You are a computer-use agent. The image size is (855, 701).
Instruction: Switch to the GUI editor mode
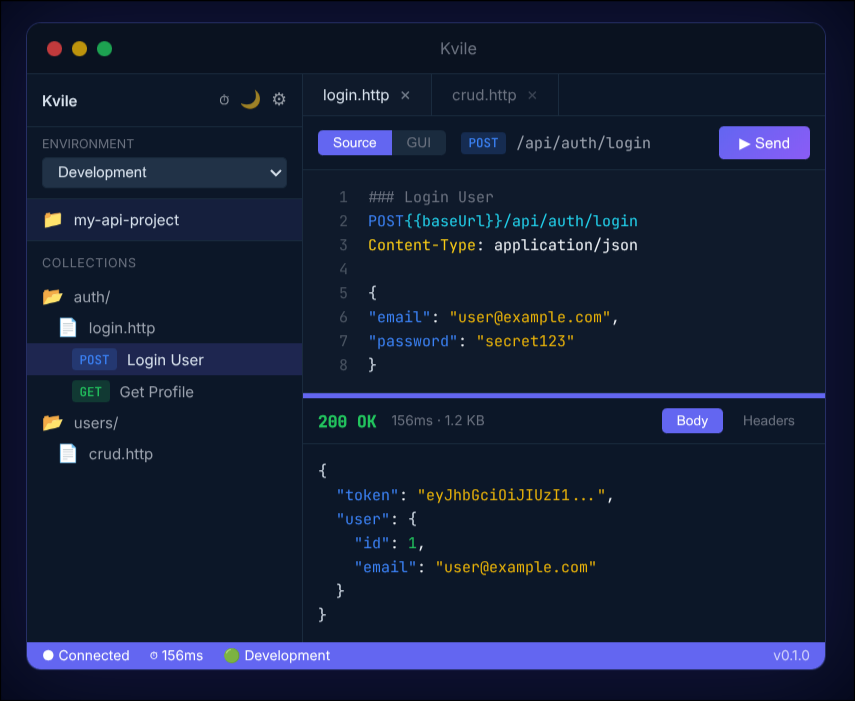418,142
